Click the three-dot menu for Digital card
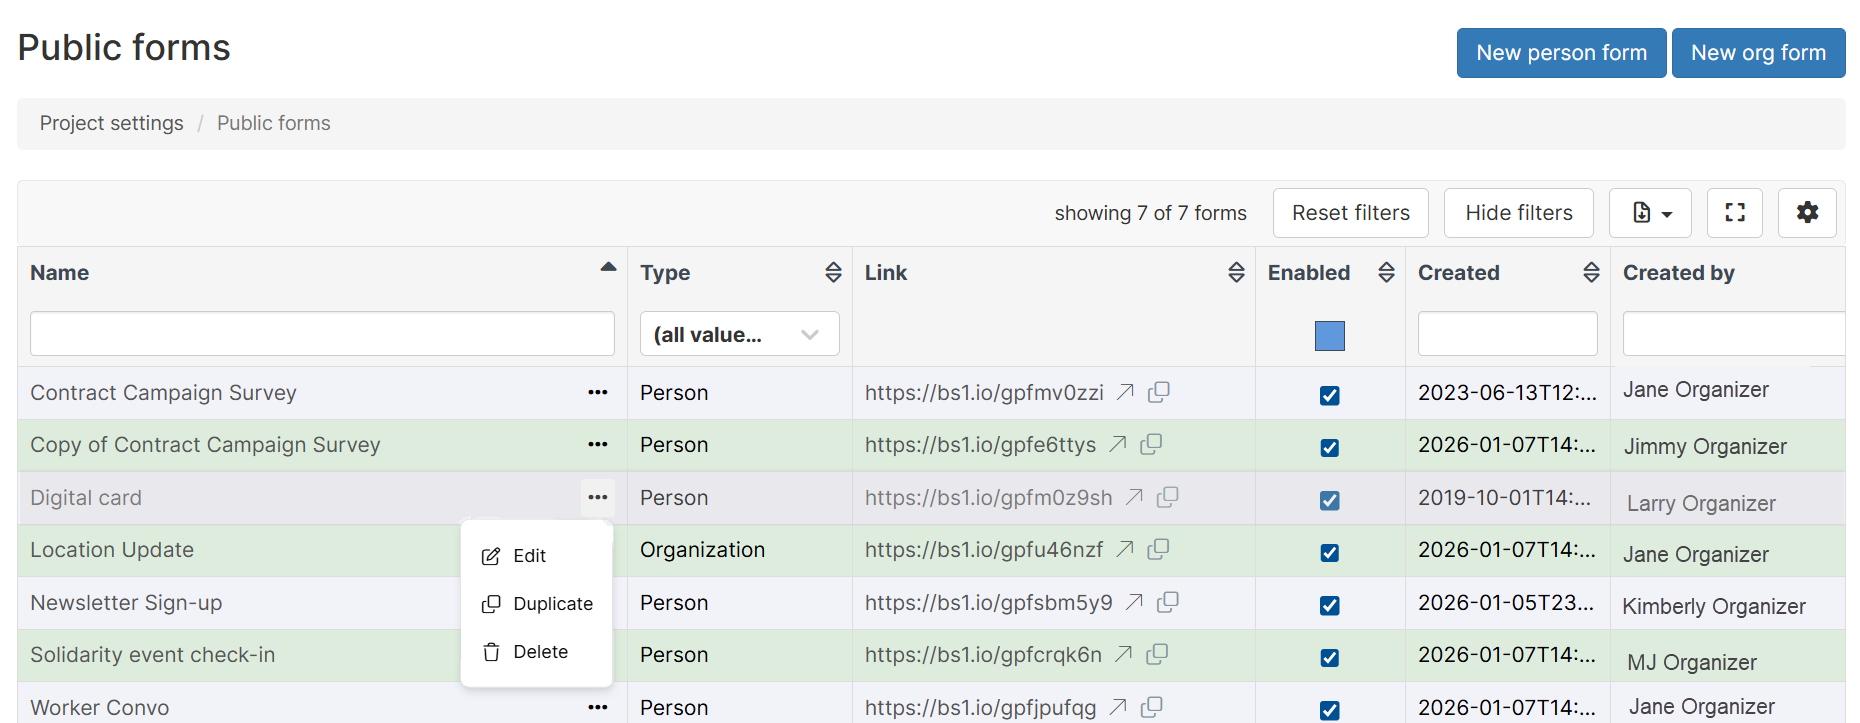Viewport: 1860px width, 723px height. [x=598, y=497]
